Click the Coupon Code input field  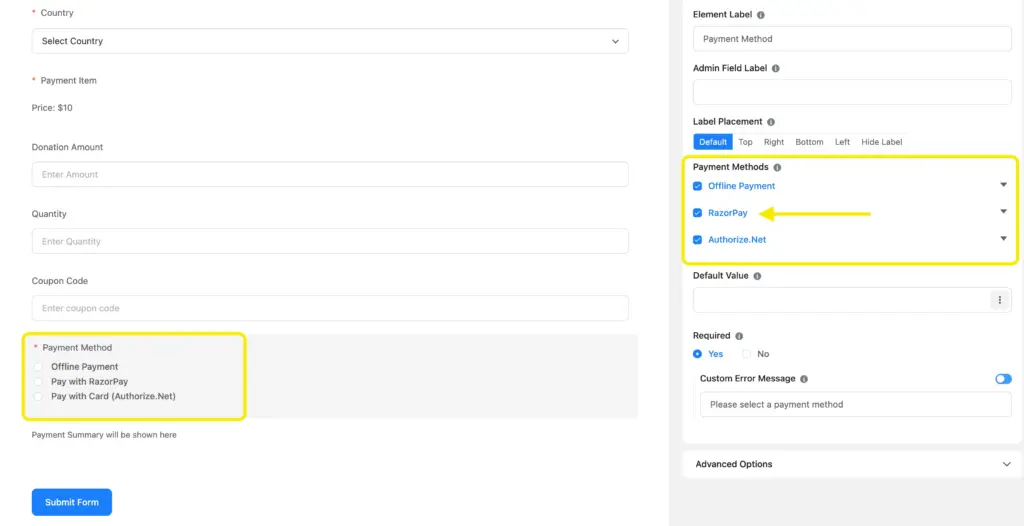point(330,308)
